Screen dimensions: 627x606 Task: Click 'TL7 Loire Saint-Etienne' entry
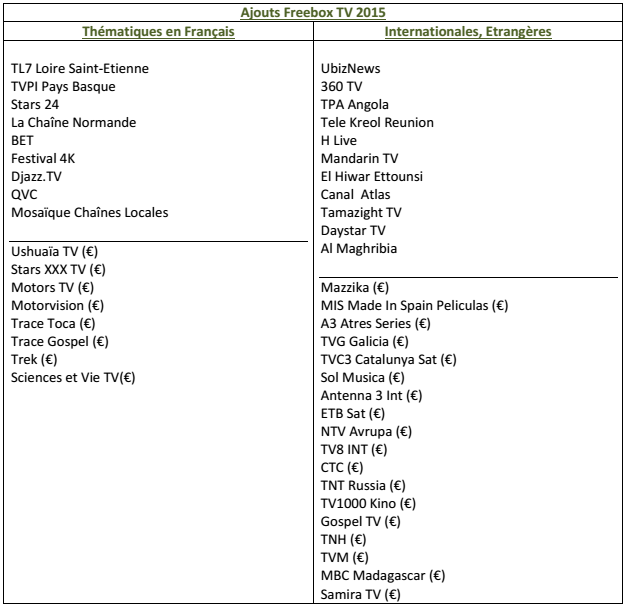pos(80,68)
